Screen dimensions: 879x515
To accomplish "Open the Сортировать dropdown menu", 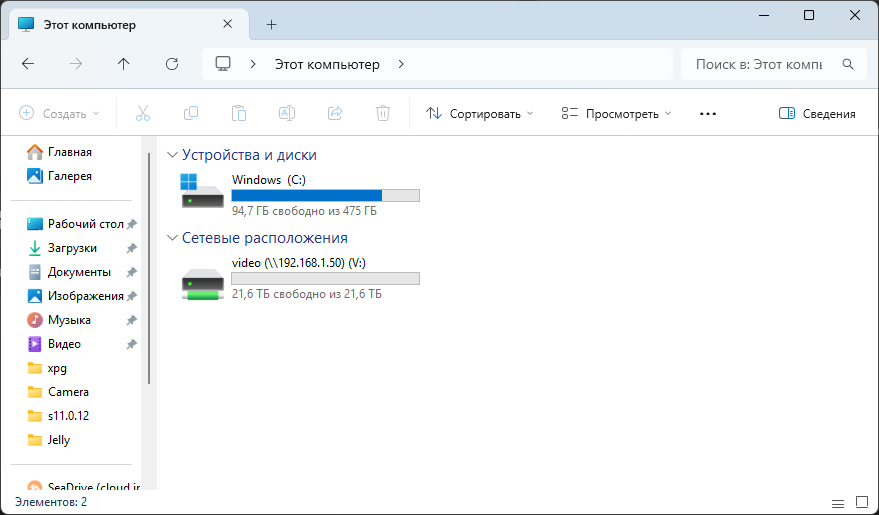I will click(x=480, y=114).
